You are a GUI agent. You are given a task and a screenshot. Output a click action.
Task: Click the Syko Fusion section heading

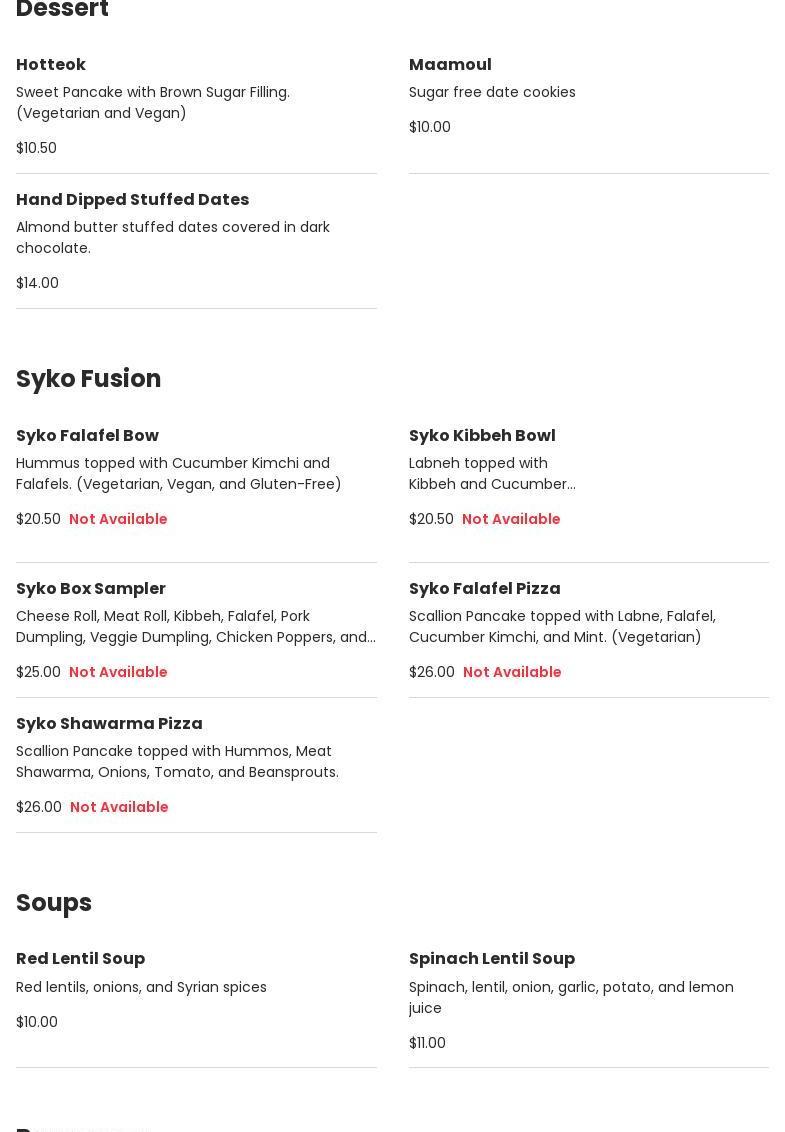click(x=88, y=378)
